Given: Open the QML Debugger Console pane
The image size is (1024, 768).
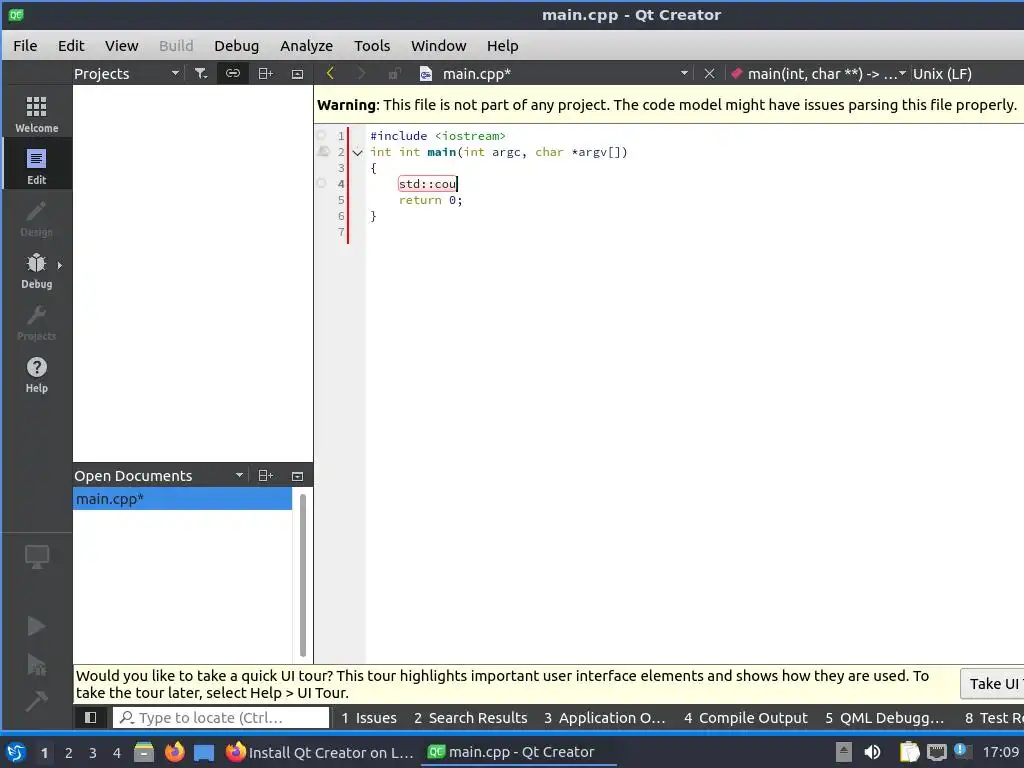Looking at the screenshot, I should coord(884,718).
